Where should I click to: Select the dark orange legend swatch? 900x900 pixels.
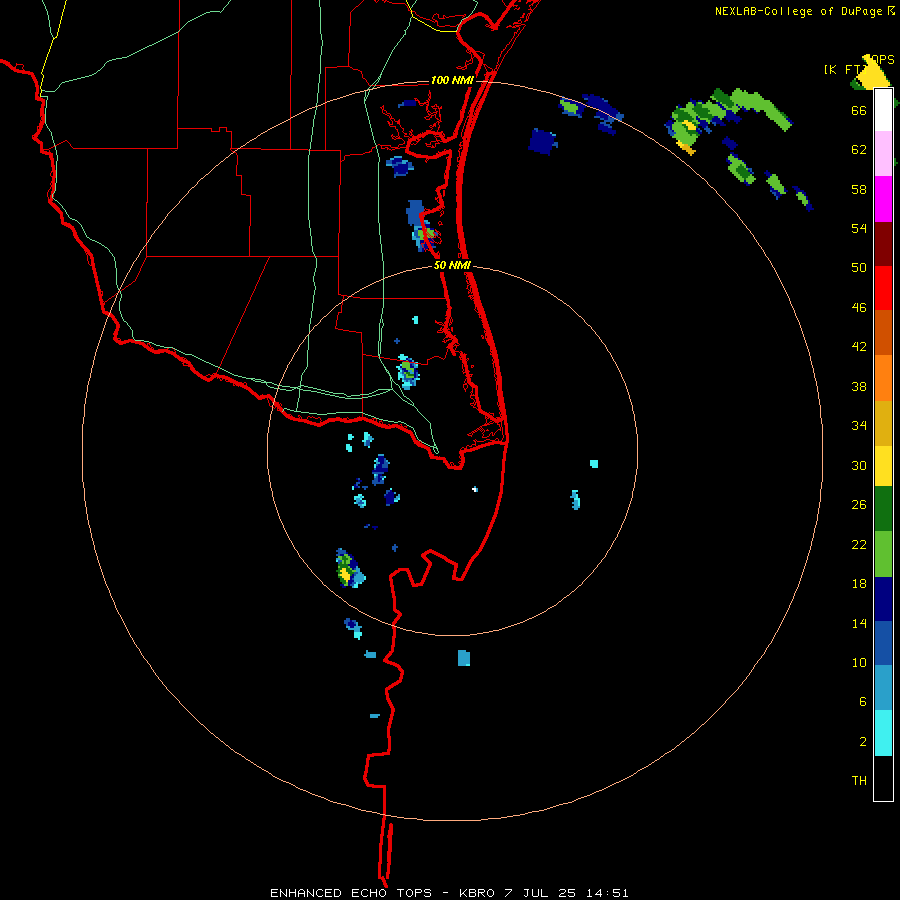coord(883,332)
